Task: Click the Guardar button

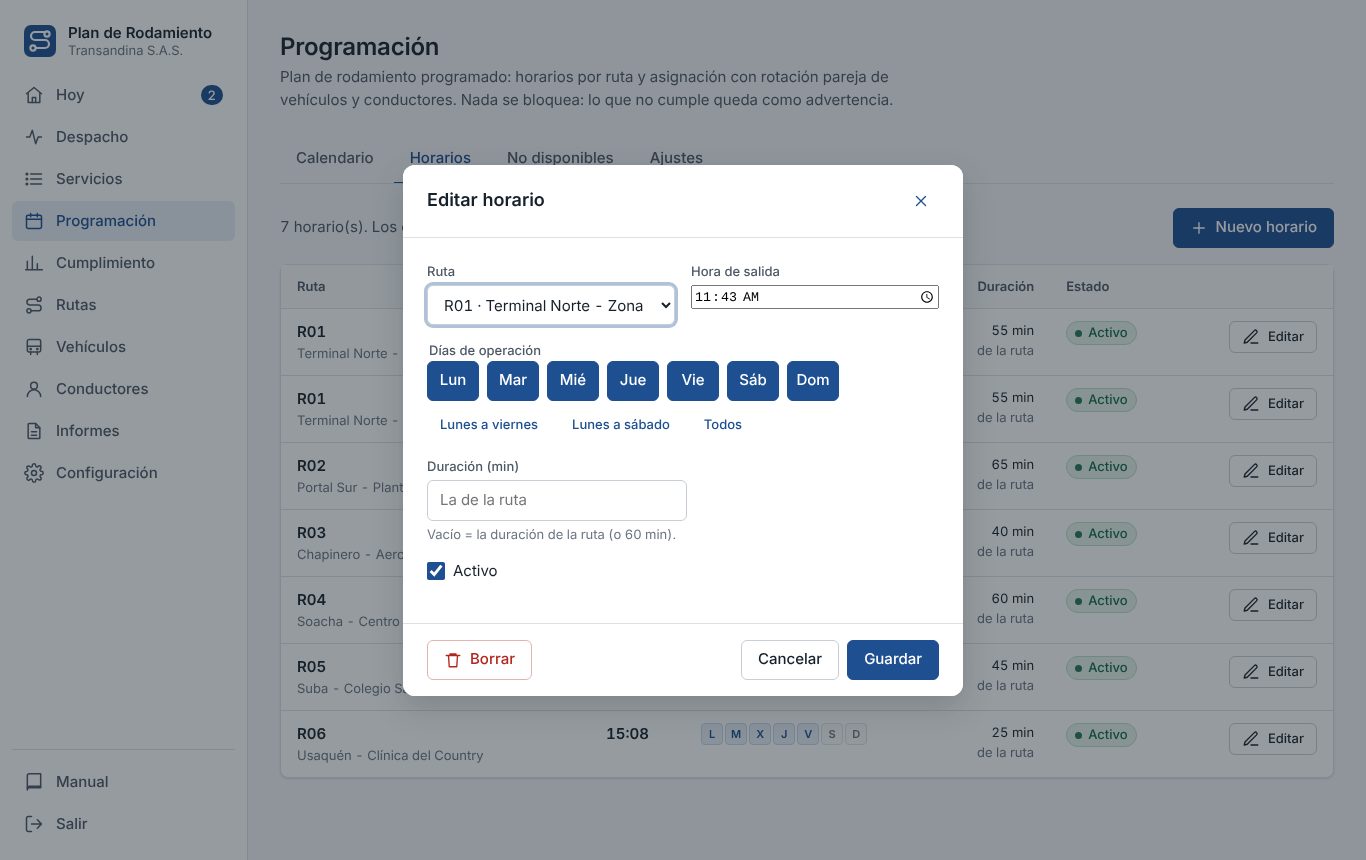Action: point(893,660)
